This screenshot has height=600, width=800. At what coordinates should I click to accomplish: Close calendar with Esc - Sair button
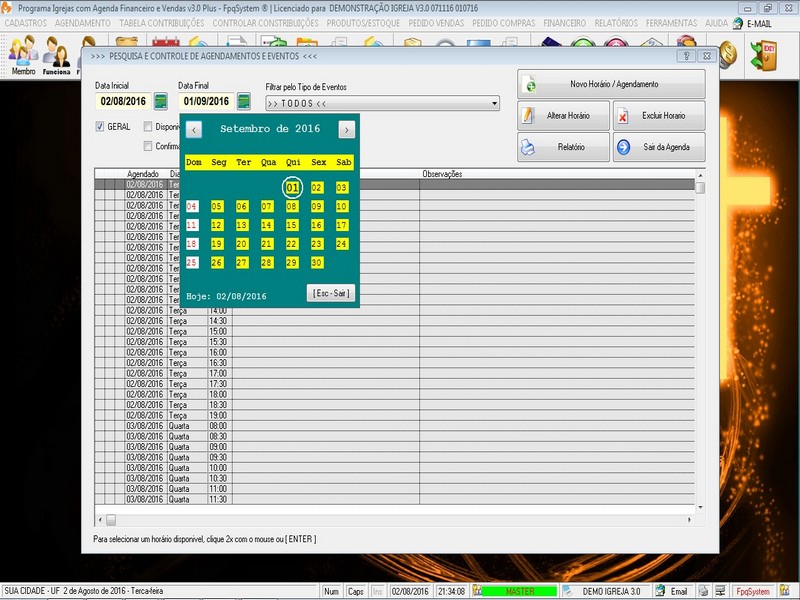click(x=331, y=293)
